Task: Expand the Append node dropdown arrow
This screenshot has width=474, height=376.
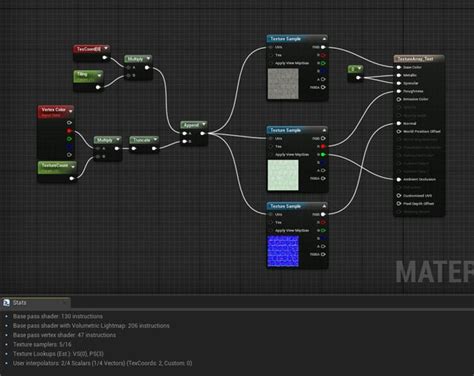Action: click(204, 124)
